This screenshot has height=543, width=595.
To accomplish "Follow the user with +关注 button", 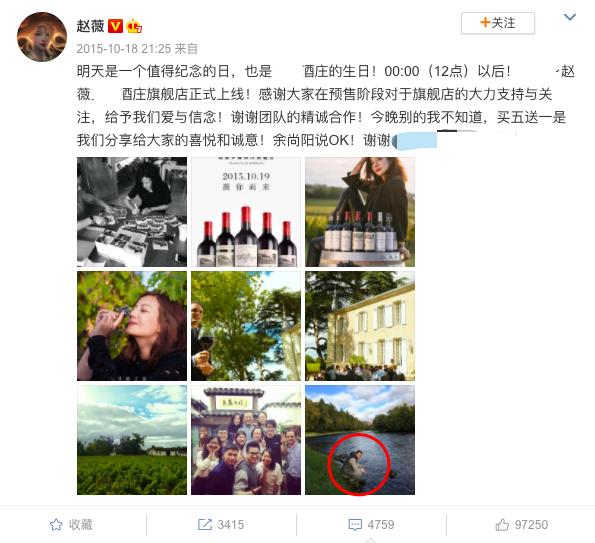I will [x=498, y=23].
